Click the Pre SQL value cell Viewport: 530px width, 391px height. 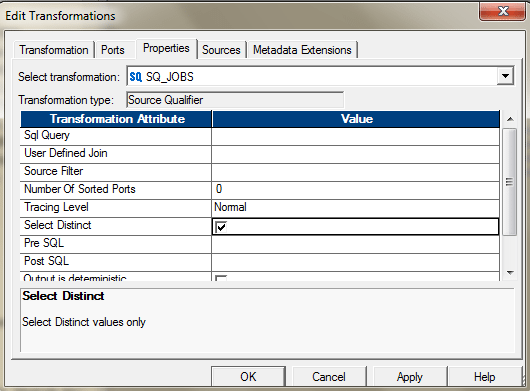point(356,244)
